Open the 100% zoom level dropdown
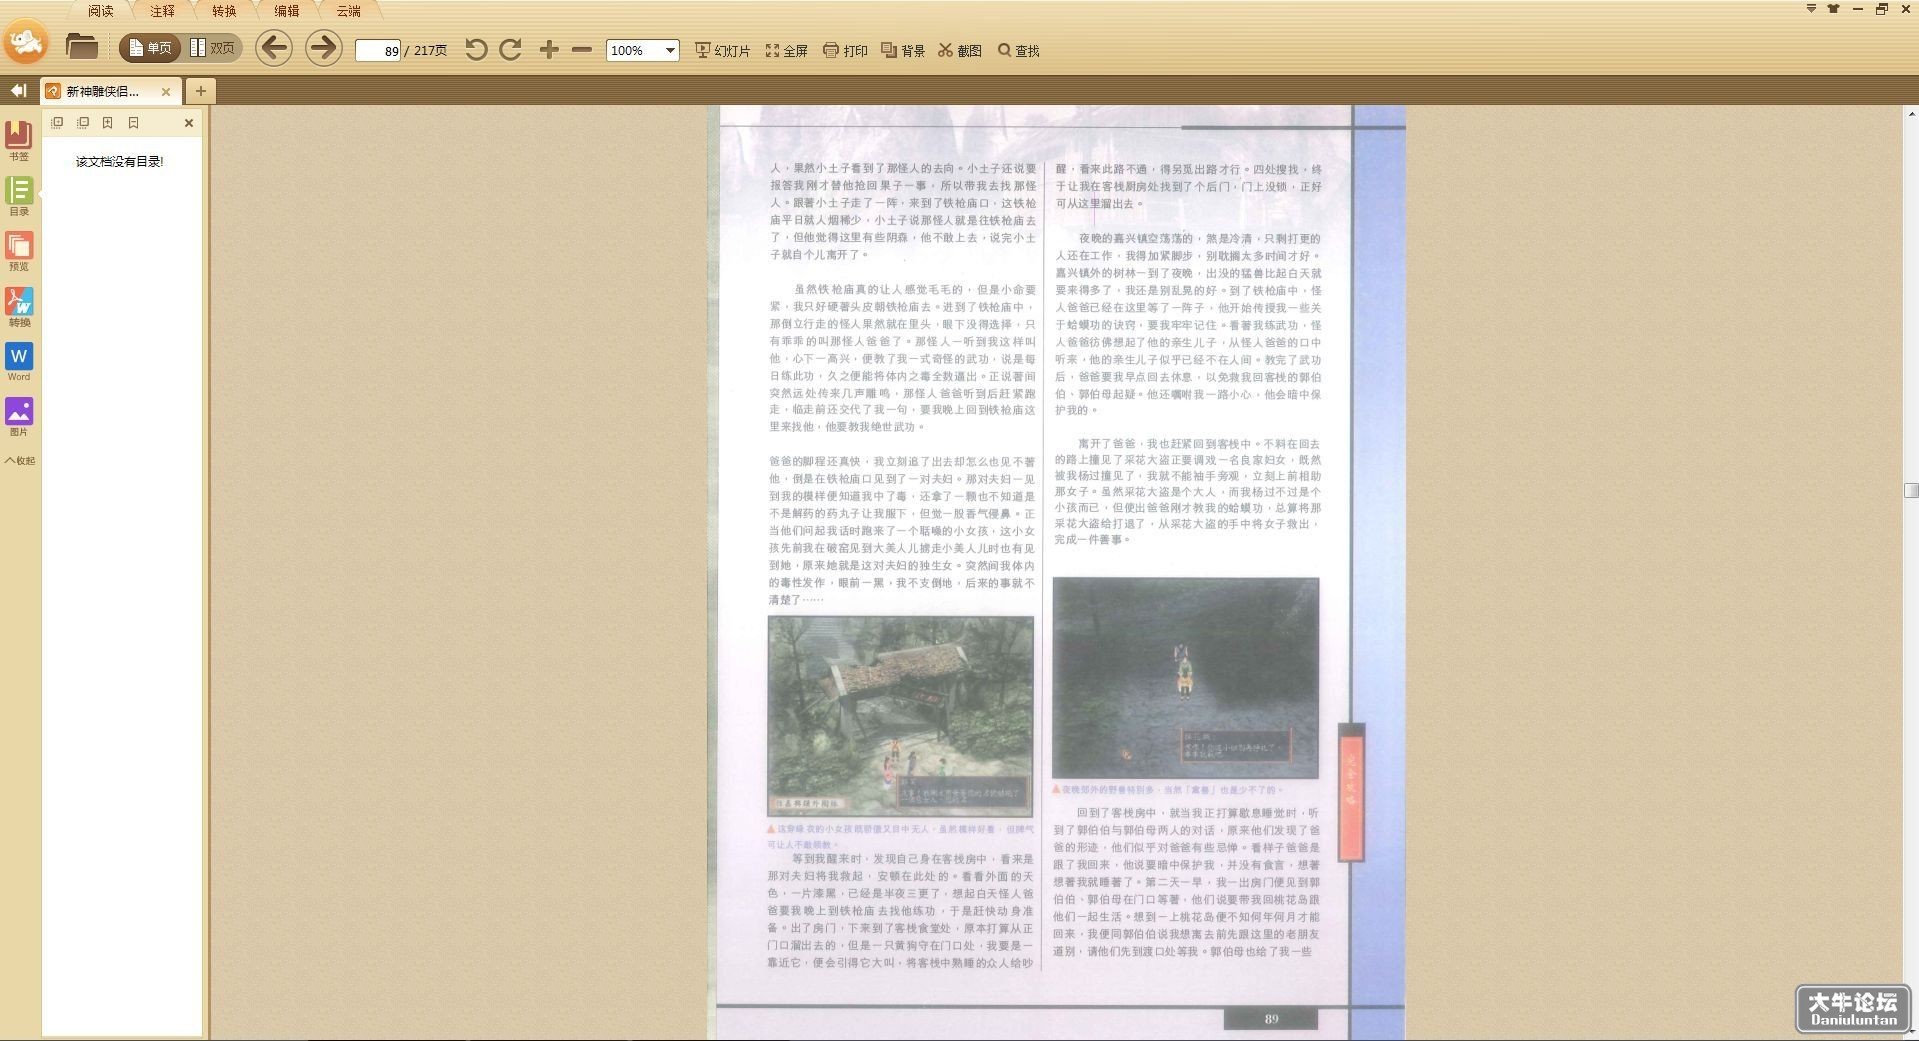Screen dimensions: 1919x1041 tap(670, 50)
